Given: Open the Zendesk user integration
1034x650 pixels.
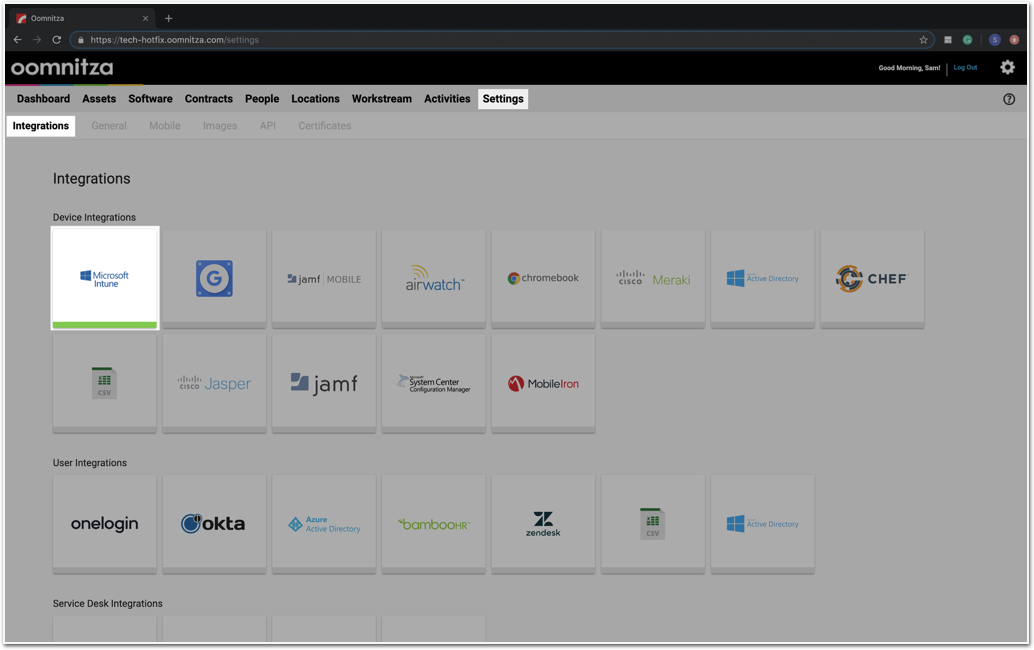Looking at the screenshot, I should (x=543, y=524).
